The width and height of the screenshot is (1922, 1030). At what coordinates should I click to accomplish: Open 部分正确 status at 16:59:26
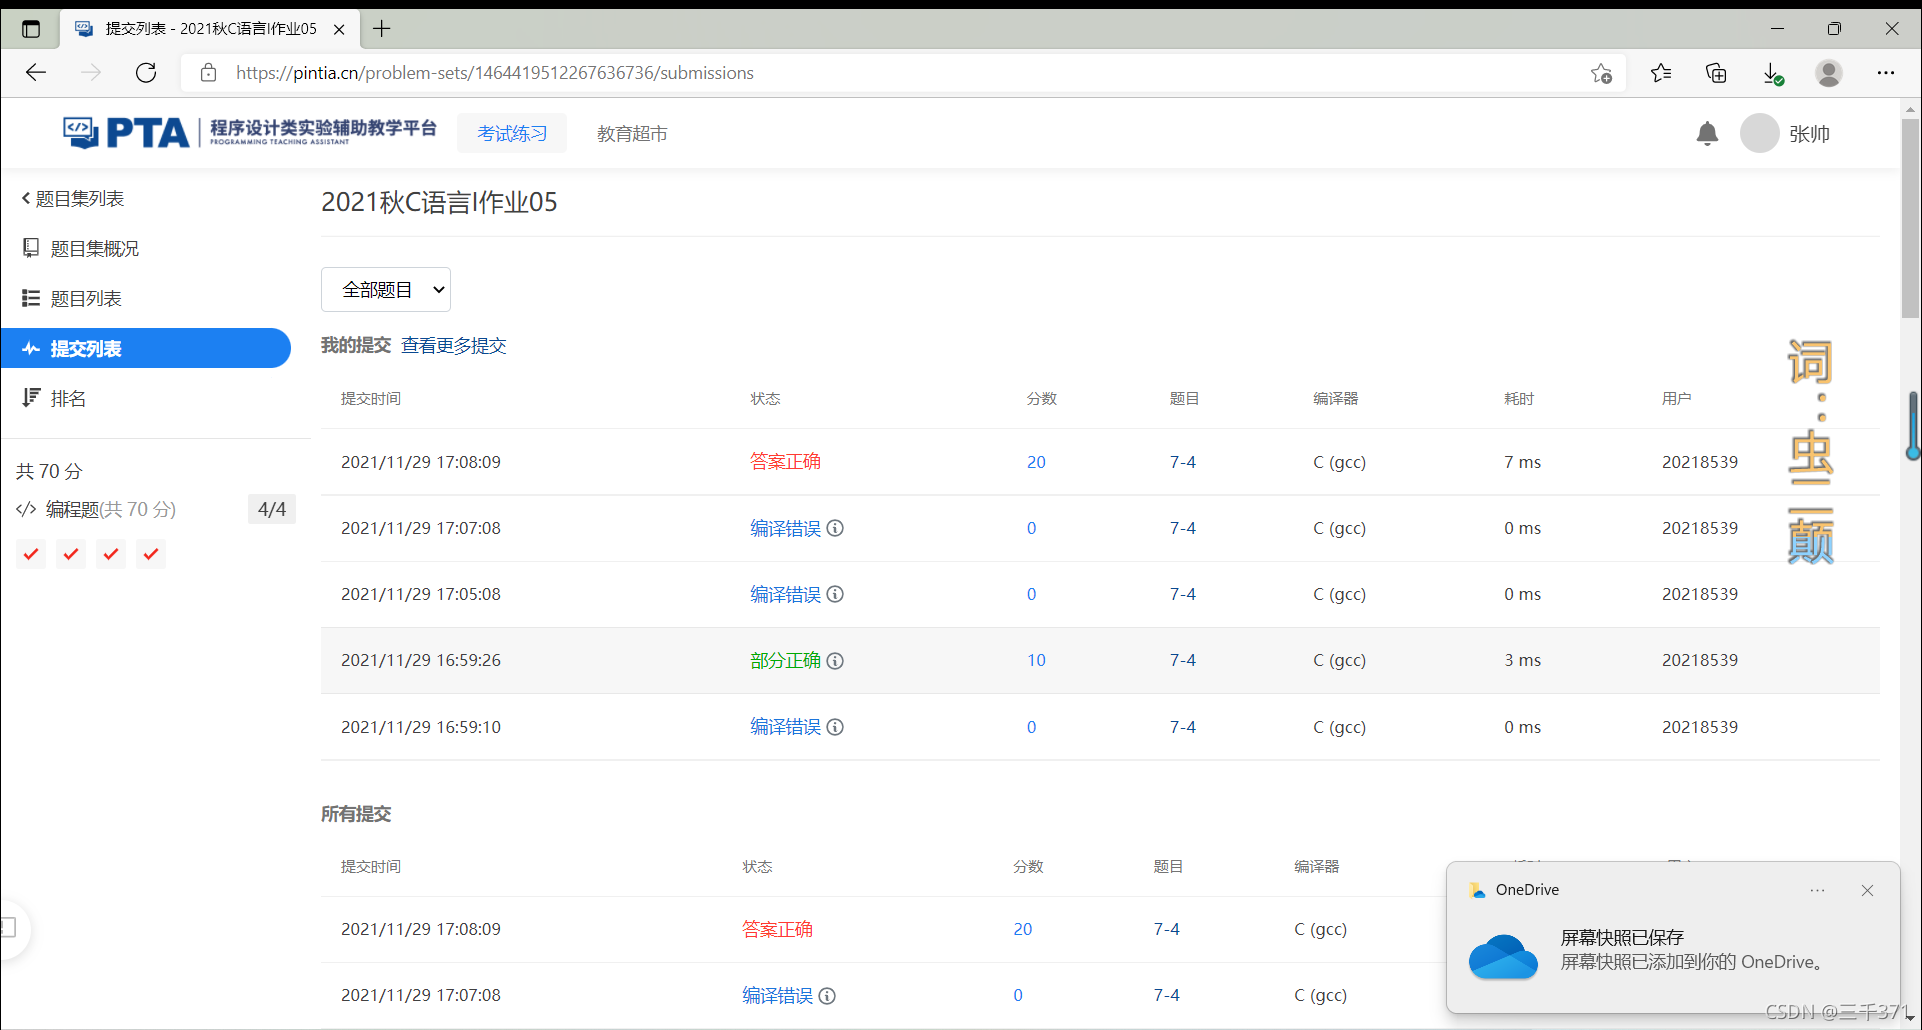785,660
